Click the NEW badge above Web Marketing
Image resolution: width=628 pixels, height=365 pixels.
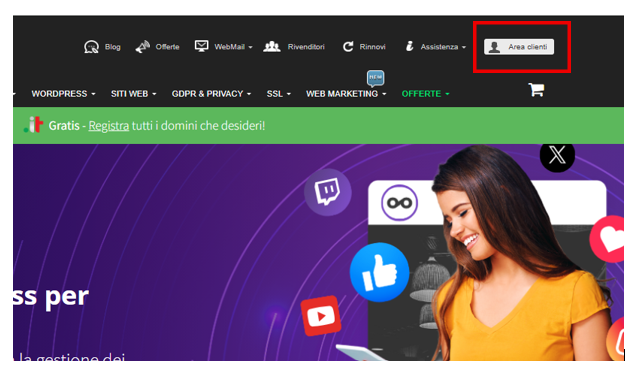coord(375,78)
